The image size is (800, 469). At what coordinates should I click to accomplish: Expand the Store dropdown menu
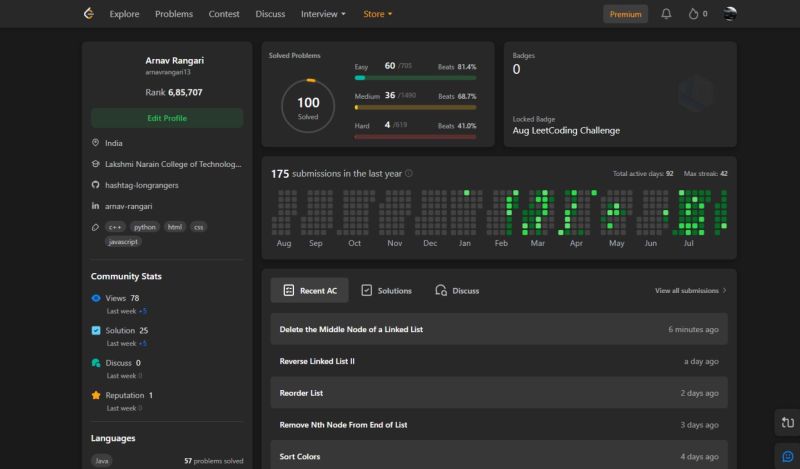(x=378, y=14)
